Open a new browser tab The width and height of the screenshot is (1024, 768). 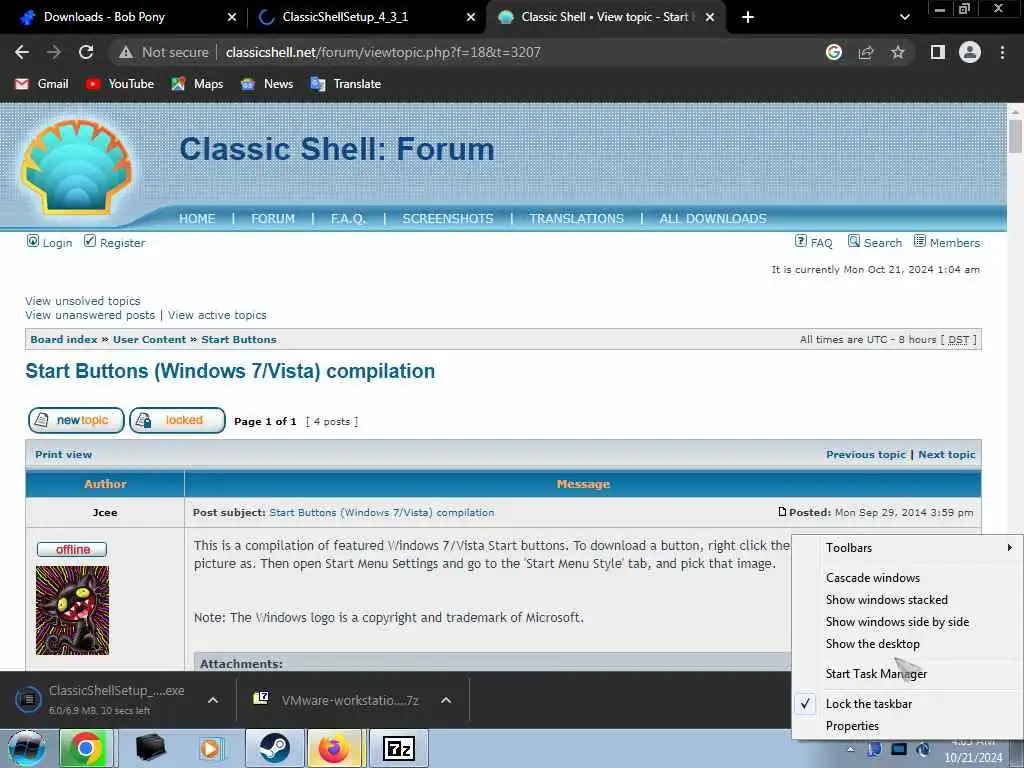(x=748, y=17)
